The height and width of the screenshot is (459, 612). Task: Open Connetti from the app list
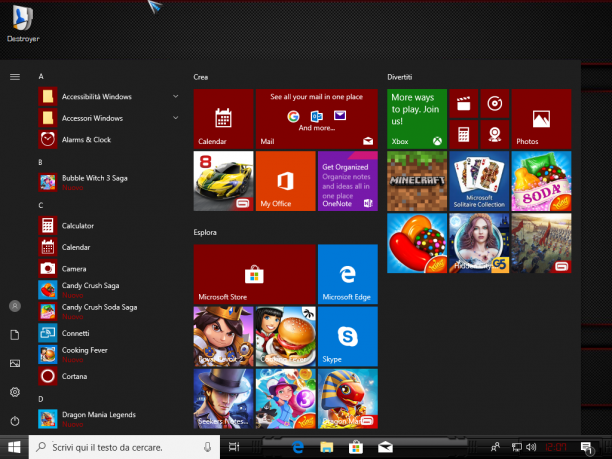[x=109, y=333]
